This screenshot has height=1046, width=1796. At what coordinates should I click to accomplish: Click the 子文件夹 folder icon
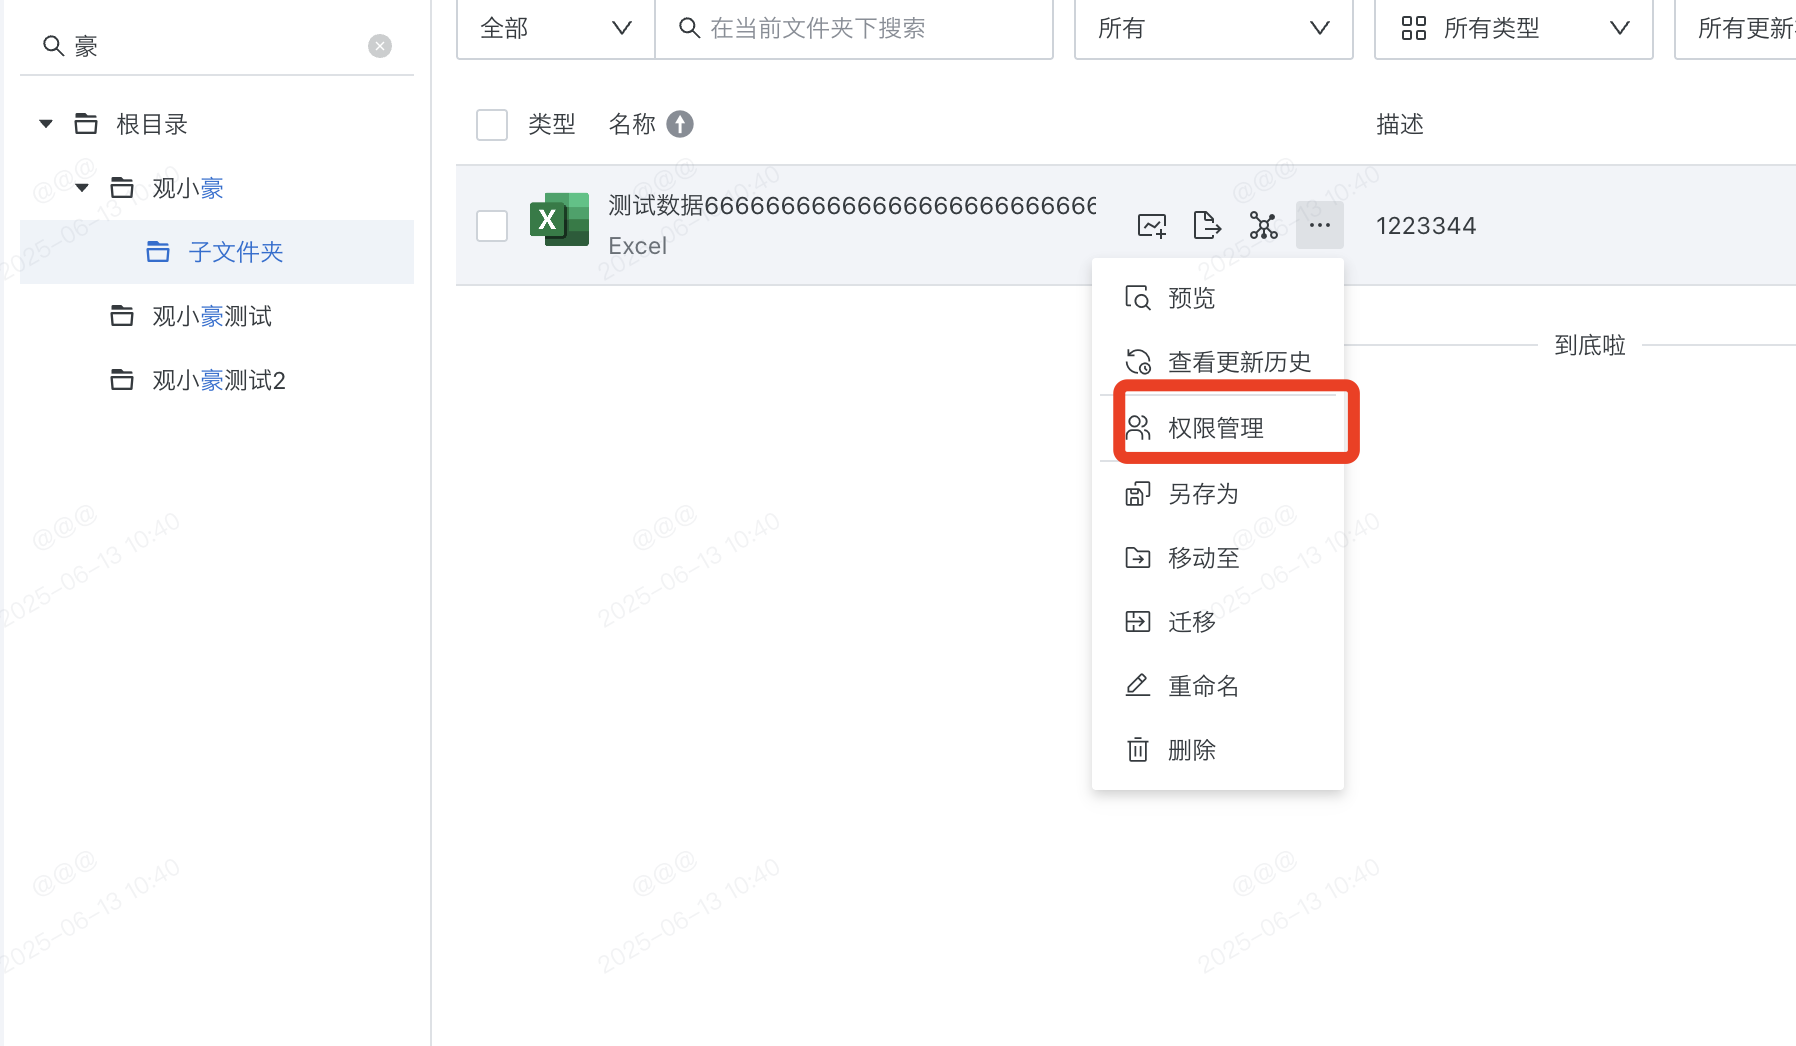coord(158,252)
